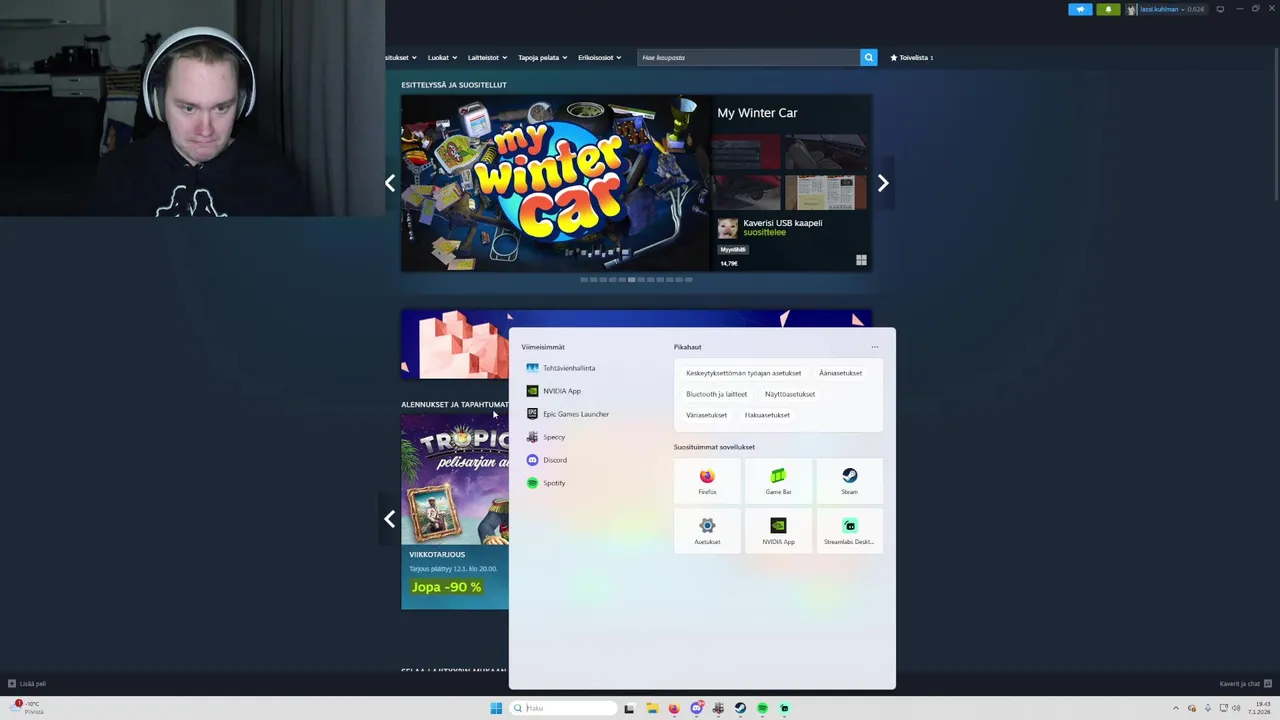Click inside the Steam store search field

pyautogui.click(x=748, y=57)
